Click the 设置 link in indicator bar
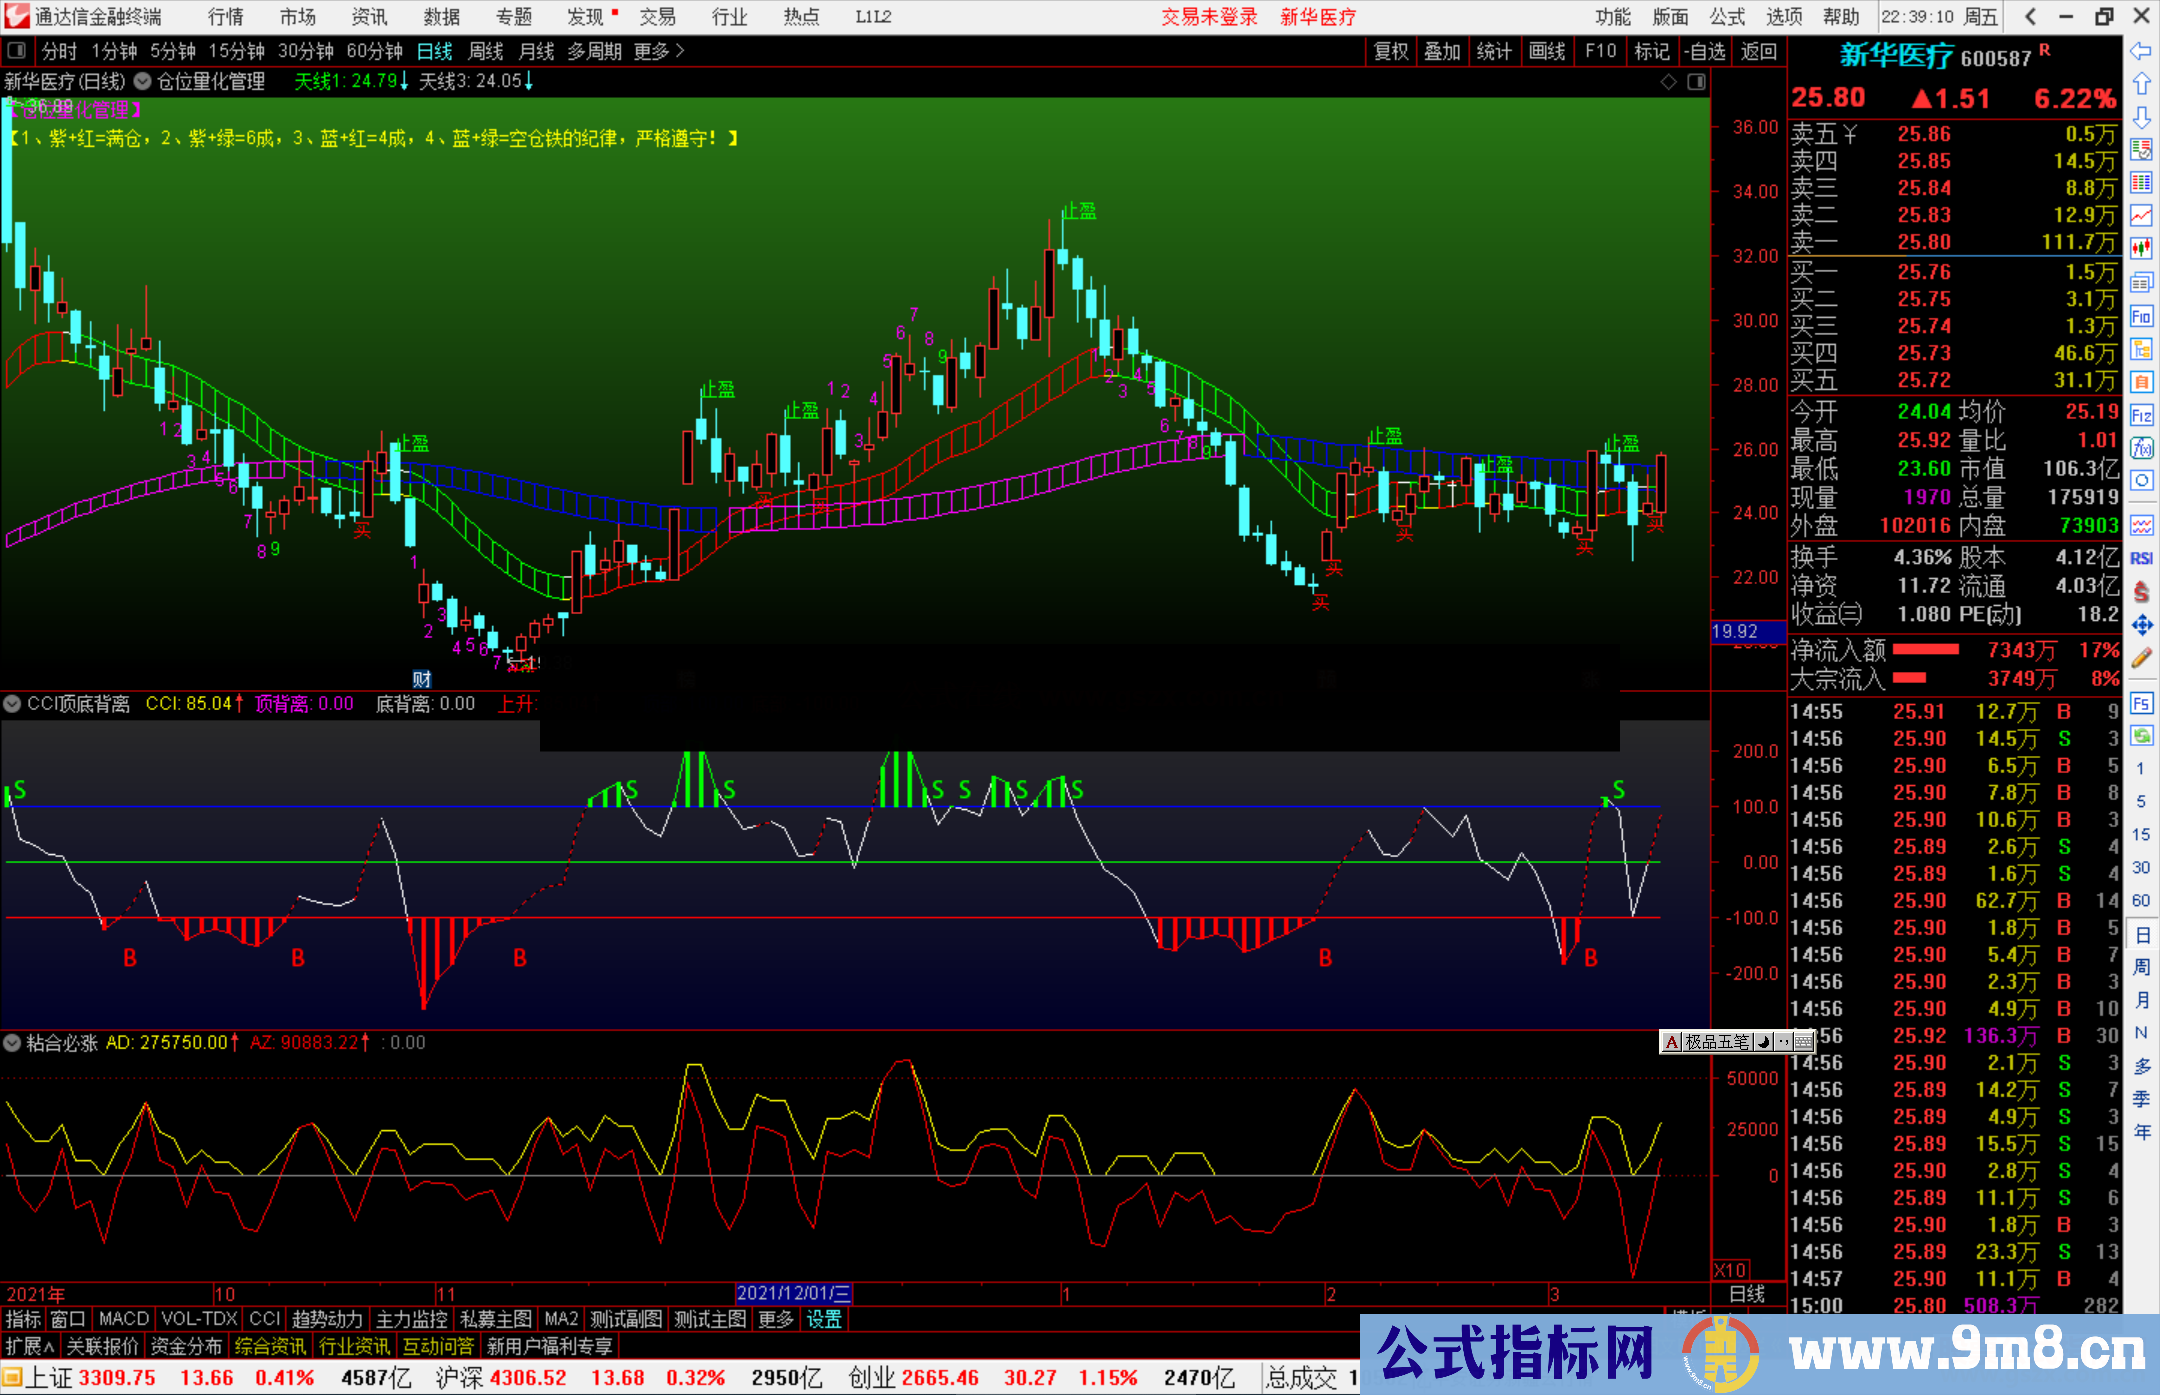This screenshot has width=2160, height=1395. [x=824, y=1319]
